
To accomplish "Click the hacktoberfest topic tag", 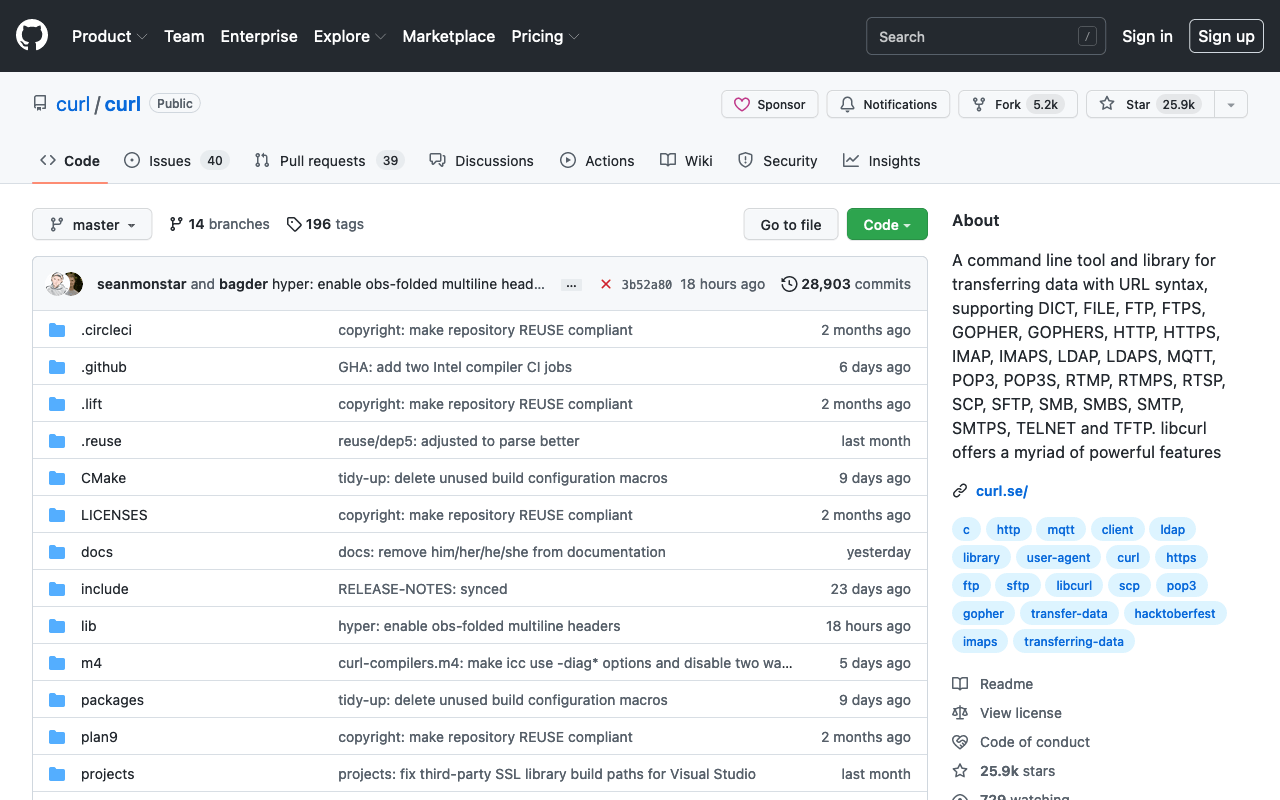I will point(1175,613).
